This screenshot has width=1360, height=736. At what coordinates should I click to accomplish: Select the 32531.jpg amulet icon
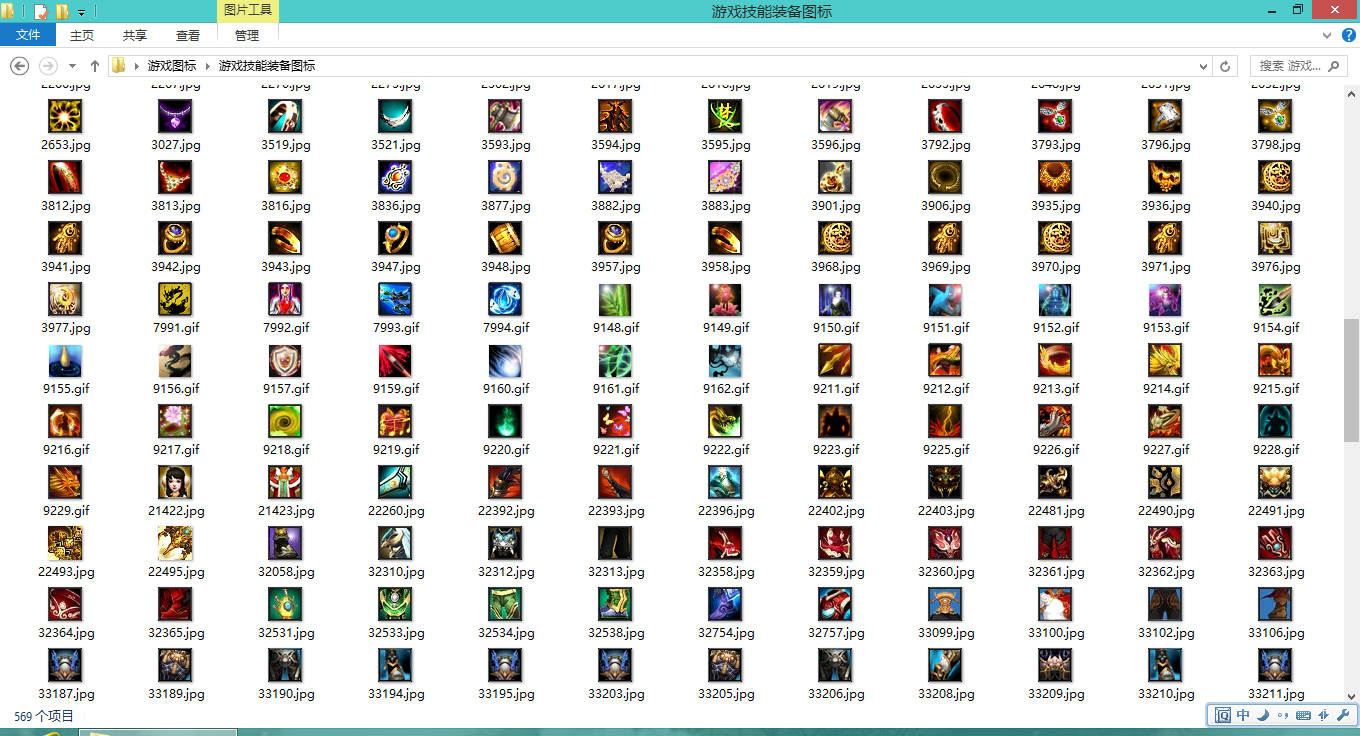tap(285, 605)
